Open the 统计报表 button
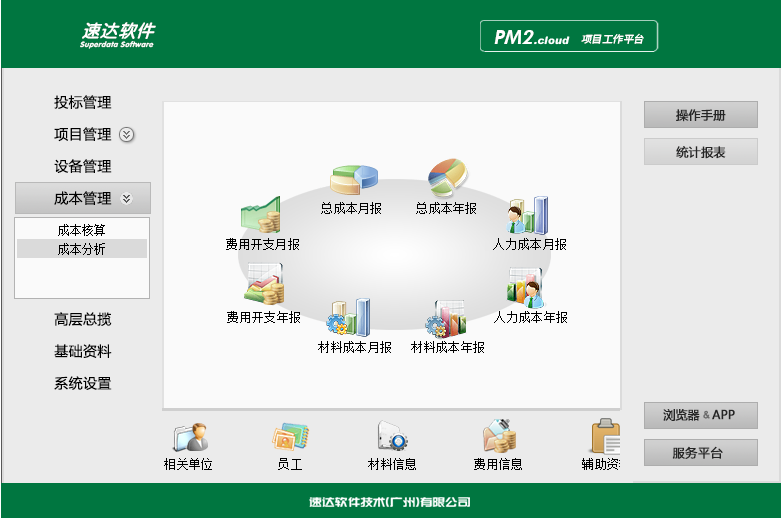 pos(701,152)
